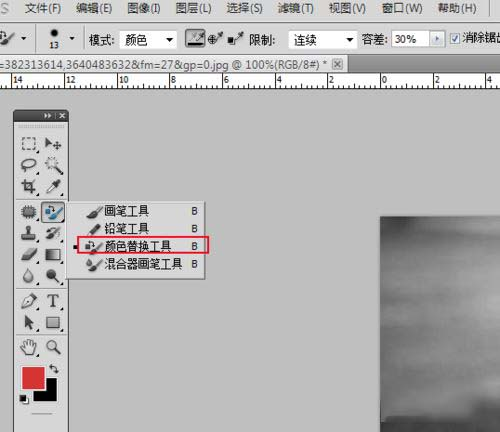Click the black background color swatch
Image resolution: width=500 pixels, height=432 pixels.
point(50,393)
